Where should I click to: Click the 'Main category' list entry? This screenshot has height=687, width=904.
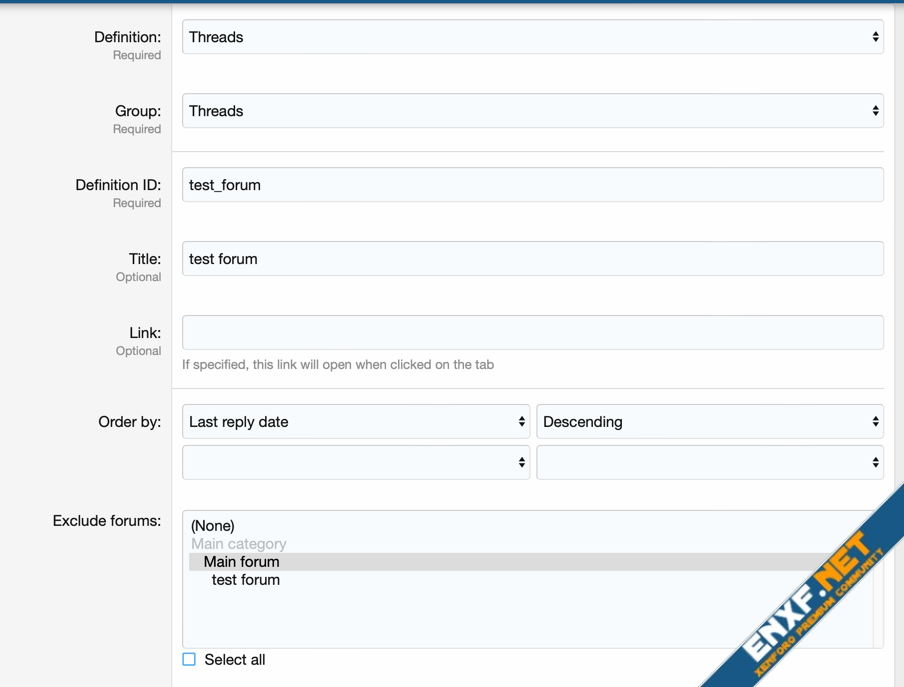[239, 544]
